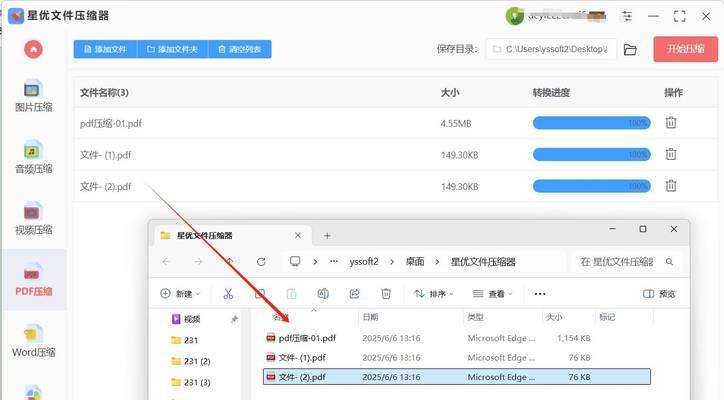This screenshot has height=400, width=724.
Task: Open Explorer see-more ellipsis menu
Action: click(x=540, y=294)
